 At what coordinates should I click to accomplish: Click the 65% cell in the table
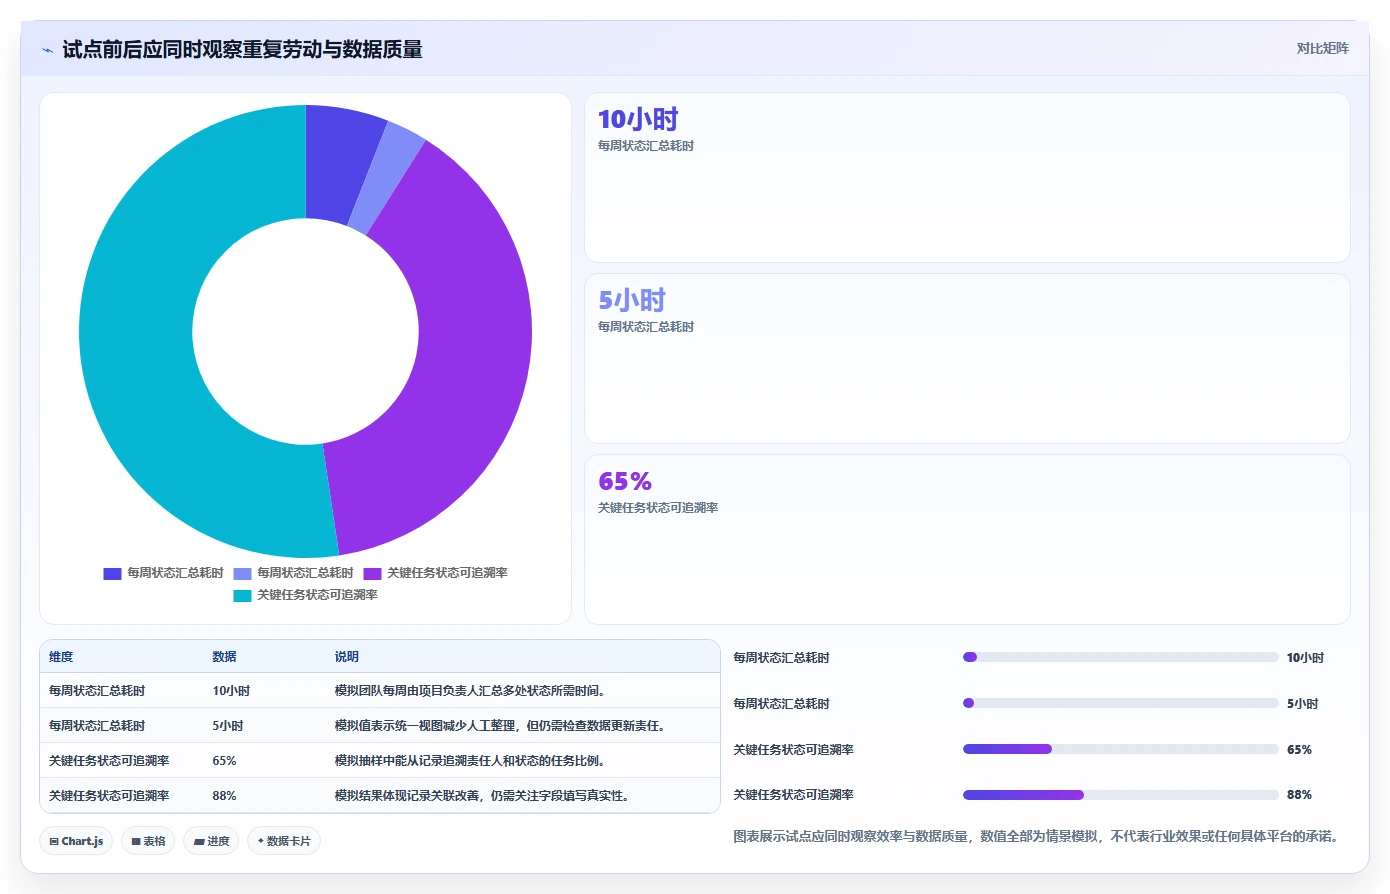click(x=224, y=761)
